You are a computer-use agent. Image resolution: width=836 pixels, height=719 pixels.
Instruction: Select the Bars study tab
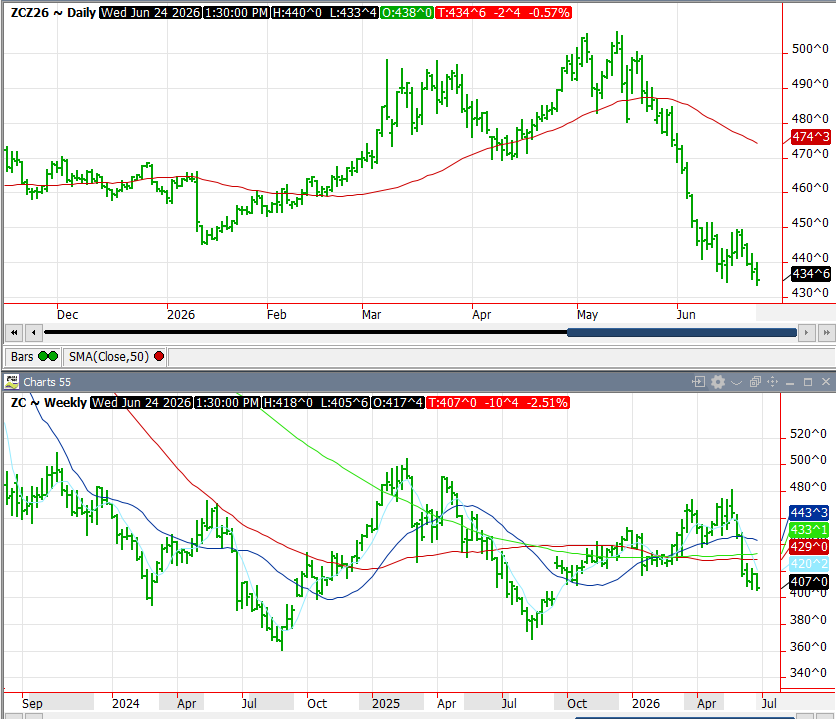(33, 357)
